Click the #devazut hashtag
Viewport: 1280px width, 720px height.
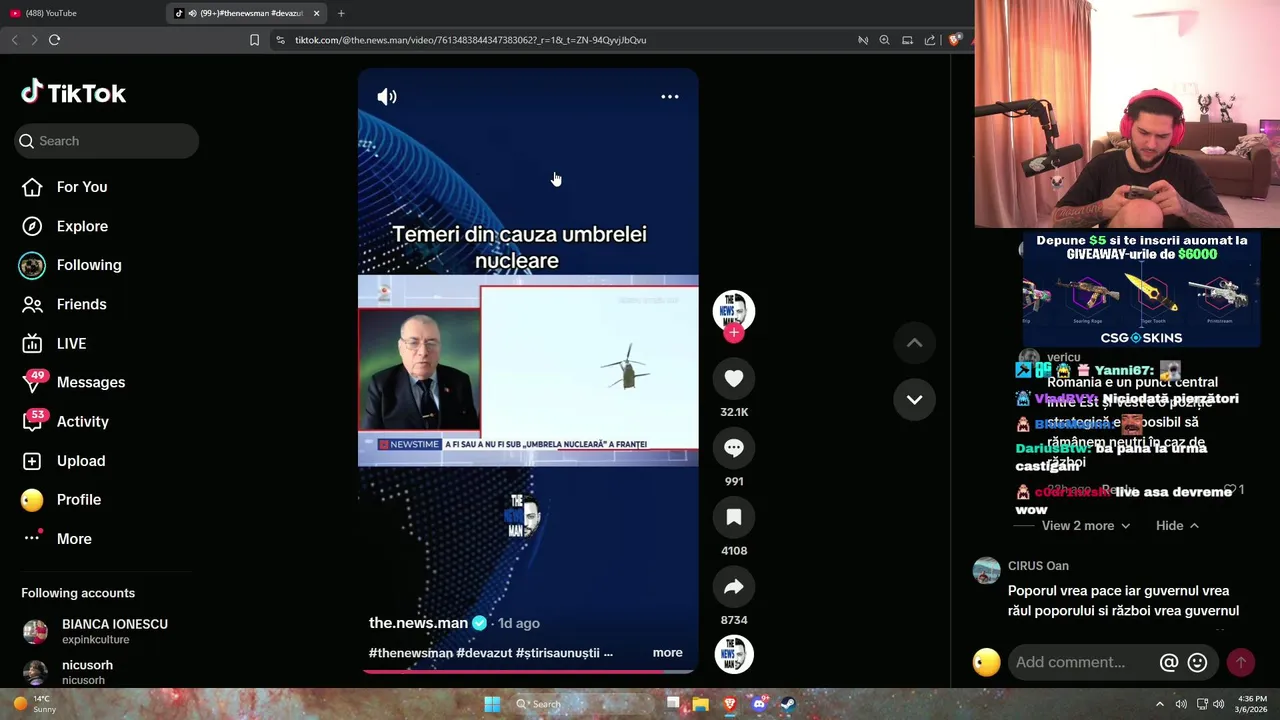point(484,653)
